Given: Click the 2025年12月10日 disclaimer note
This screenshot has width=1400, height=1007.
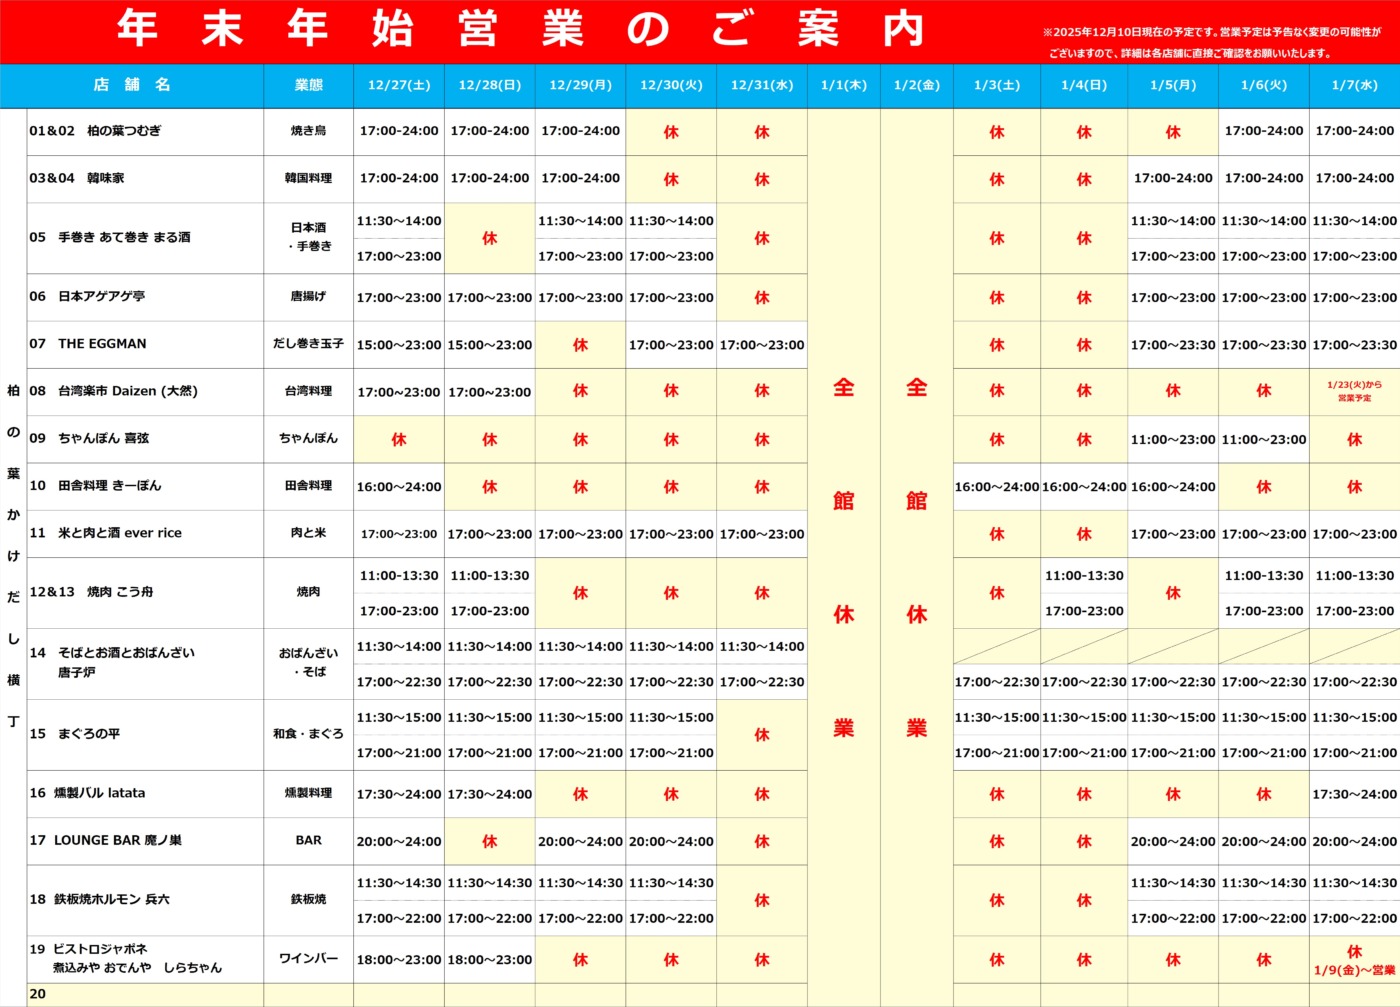Looking at the screenshot, I should [x=1210, y=42].
